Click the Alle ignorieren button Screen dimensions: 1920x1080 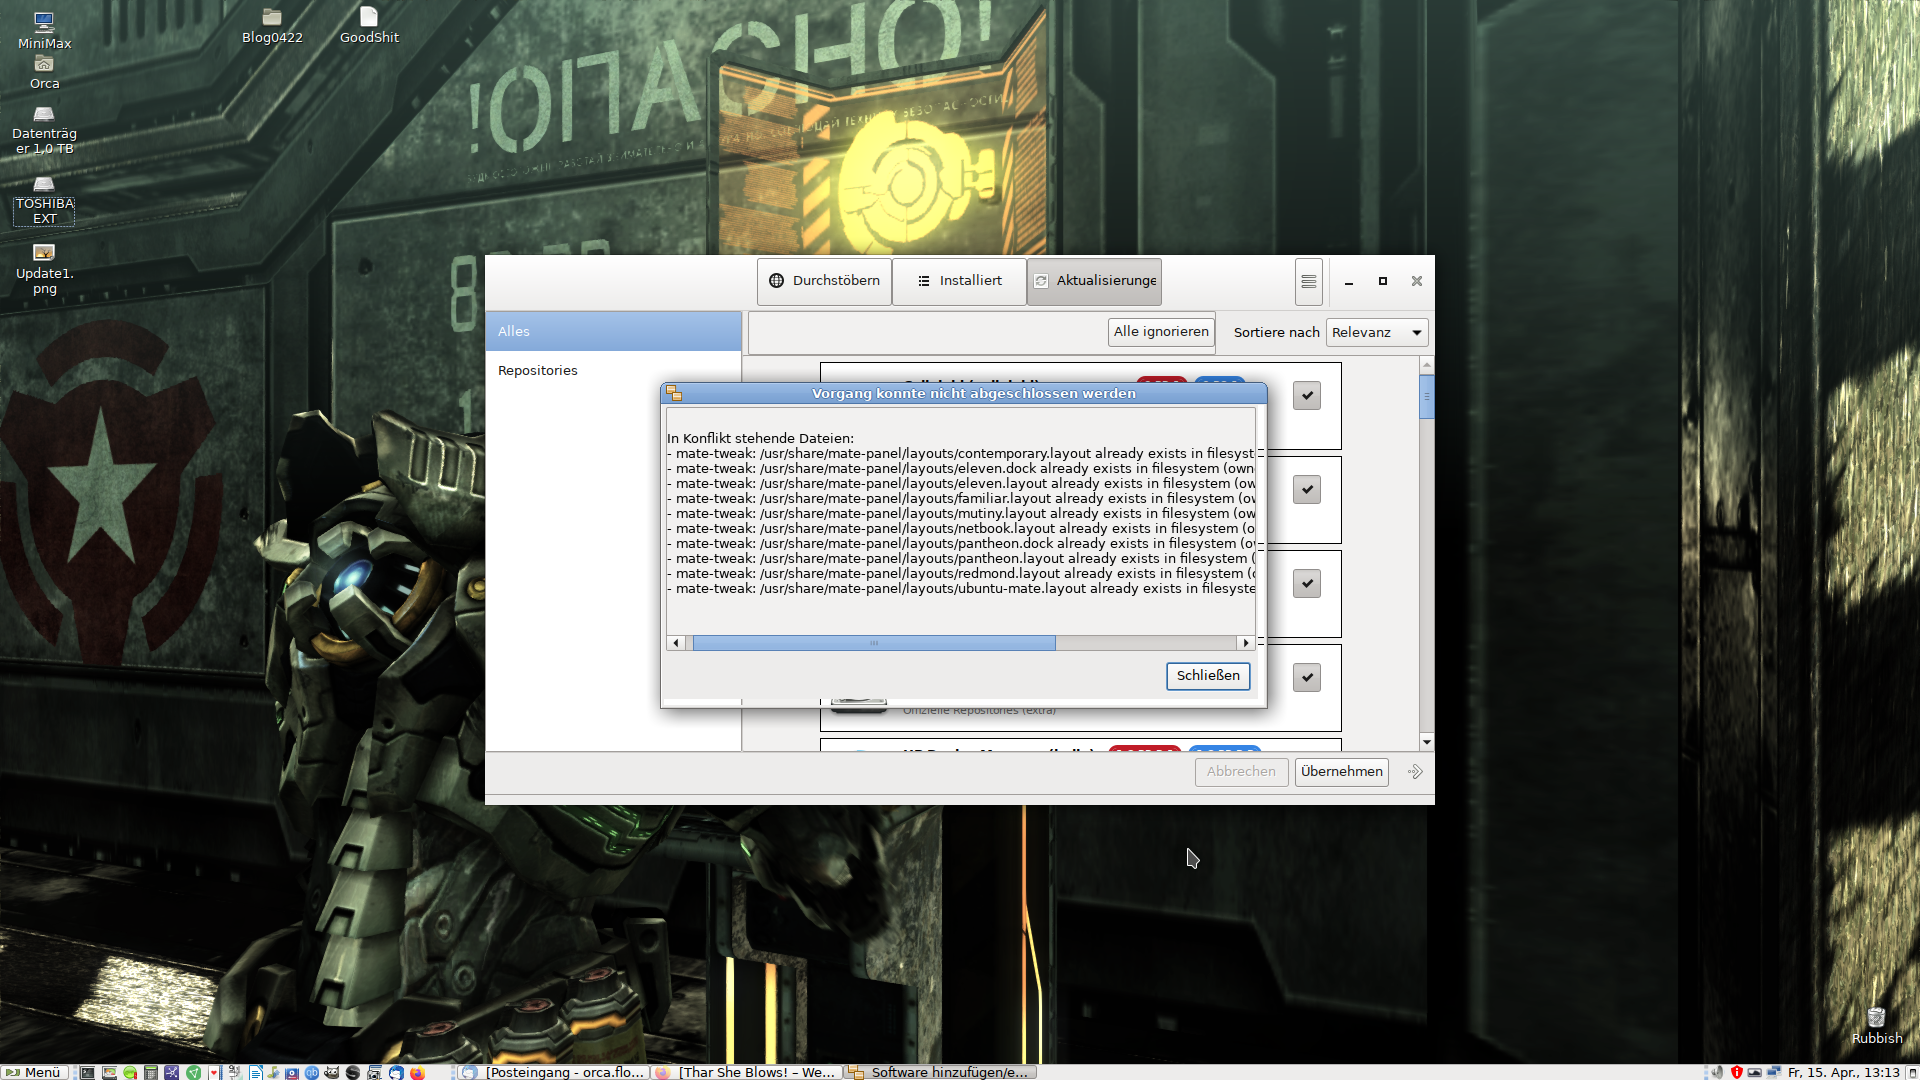tap(1160, 332)
